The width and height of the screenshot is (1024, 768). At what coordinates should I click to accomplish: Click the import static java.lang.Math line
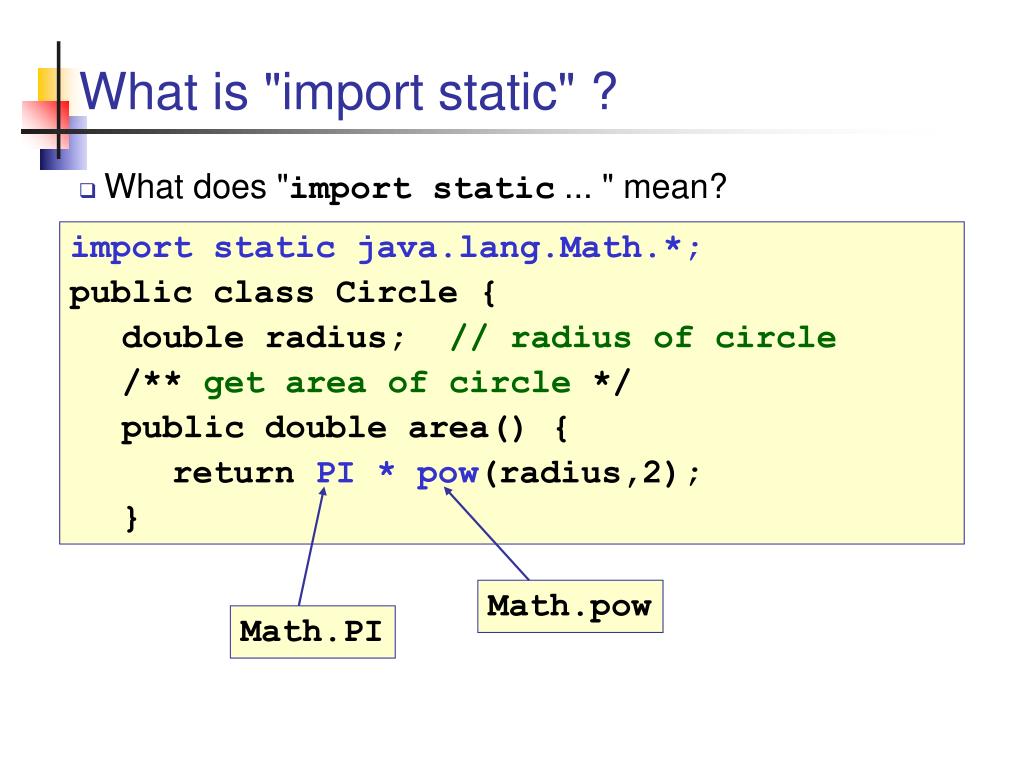point(385,248)
